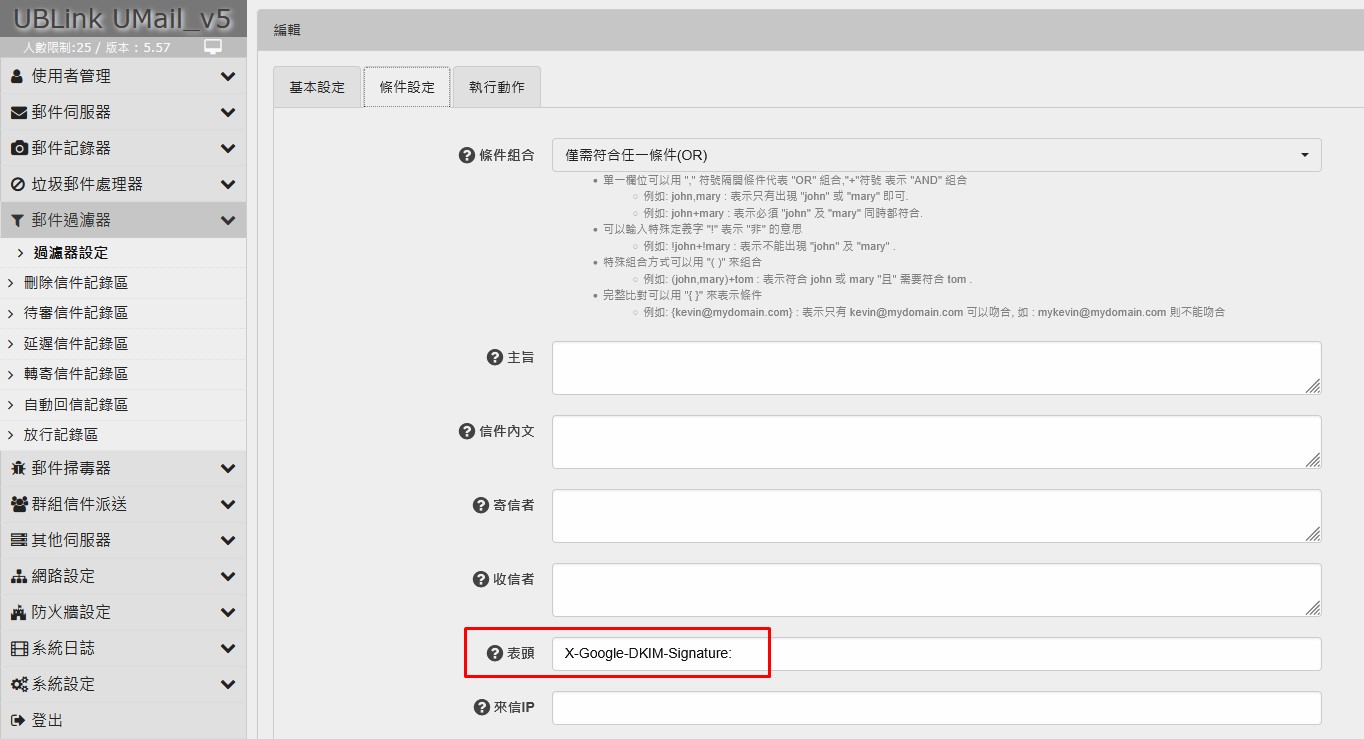Click into the 主旨 text area
The height and width of the screenshot is (739, 1364).
pyautogui.click(x=936, y=368)
